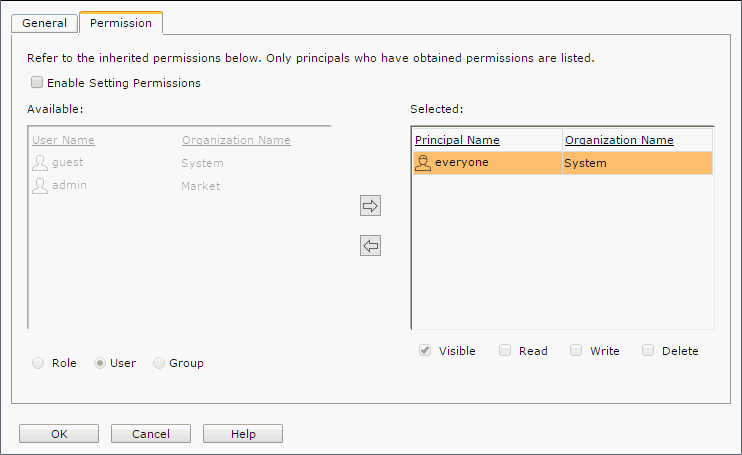Click the guest user icon
The image size is (742, 455).
tap(40, 163)
